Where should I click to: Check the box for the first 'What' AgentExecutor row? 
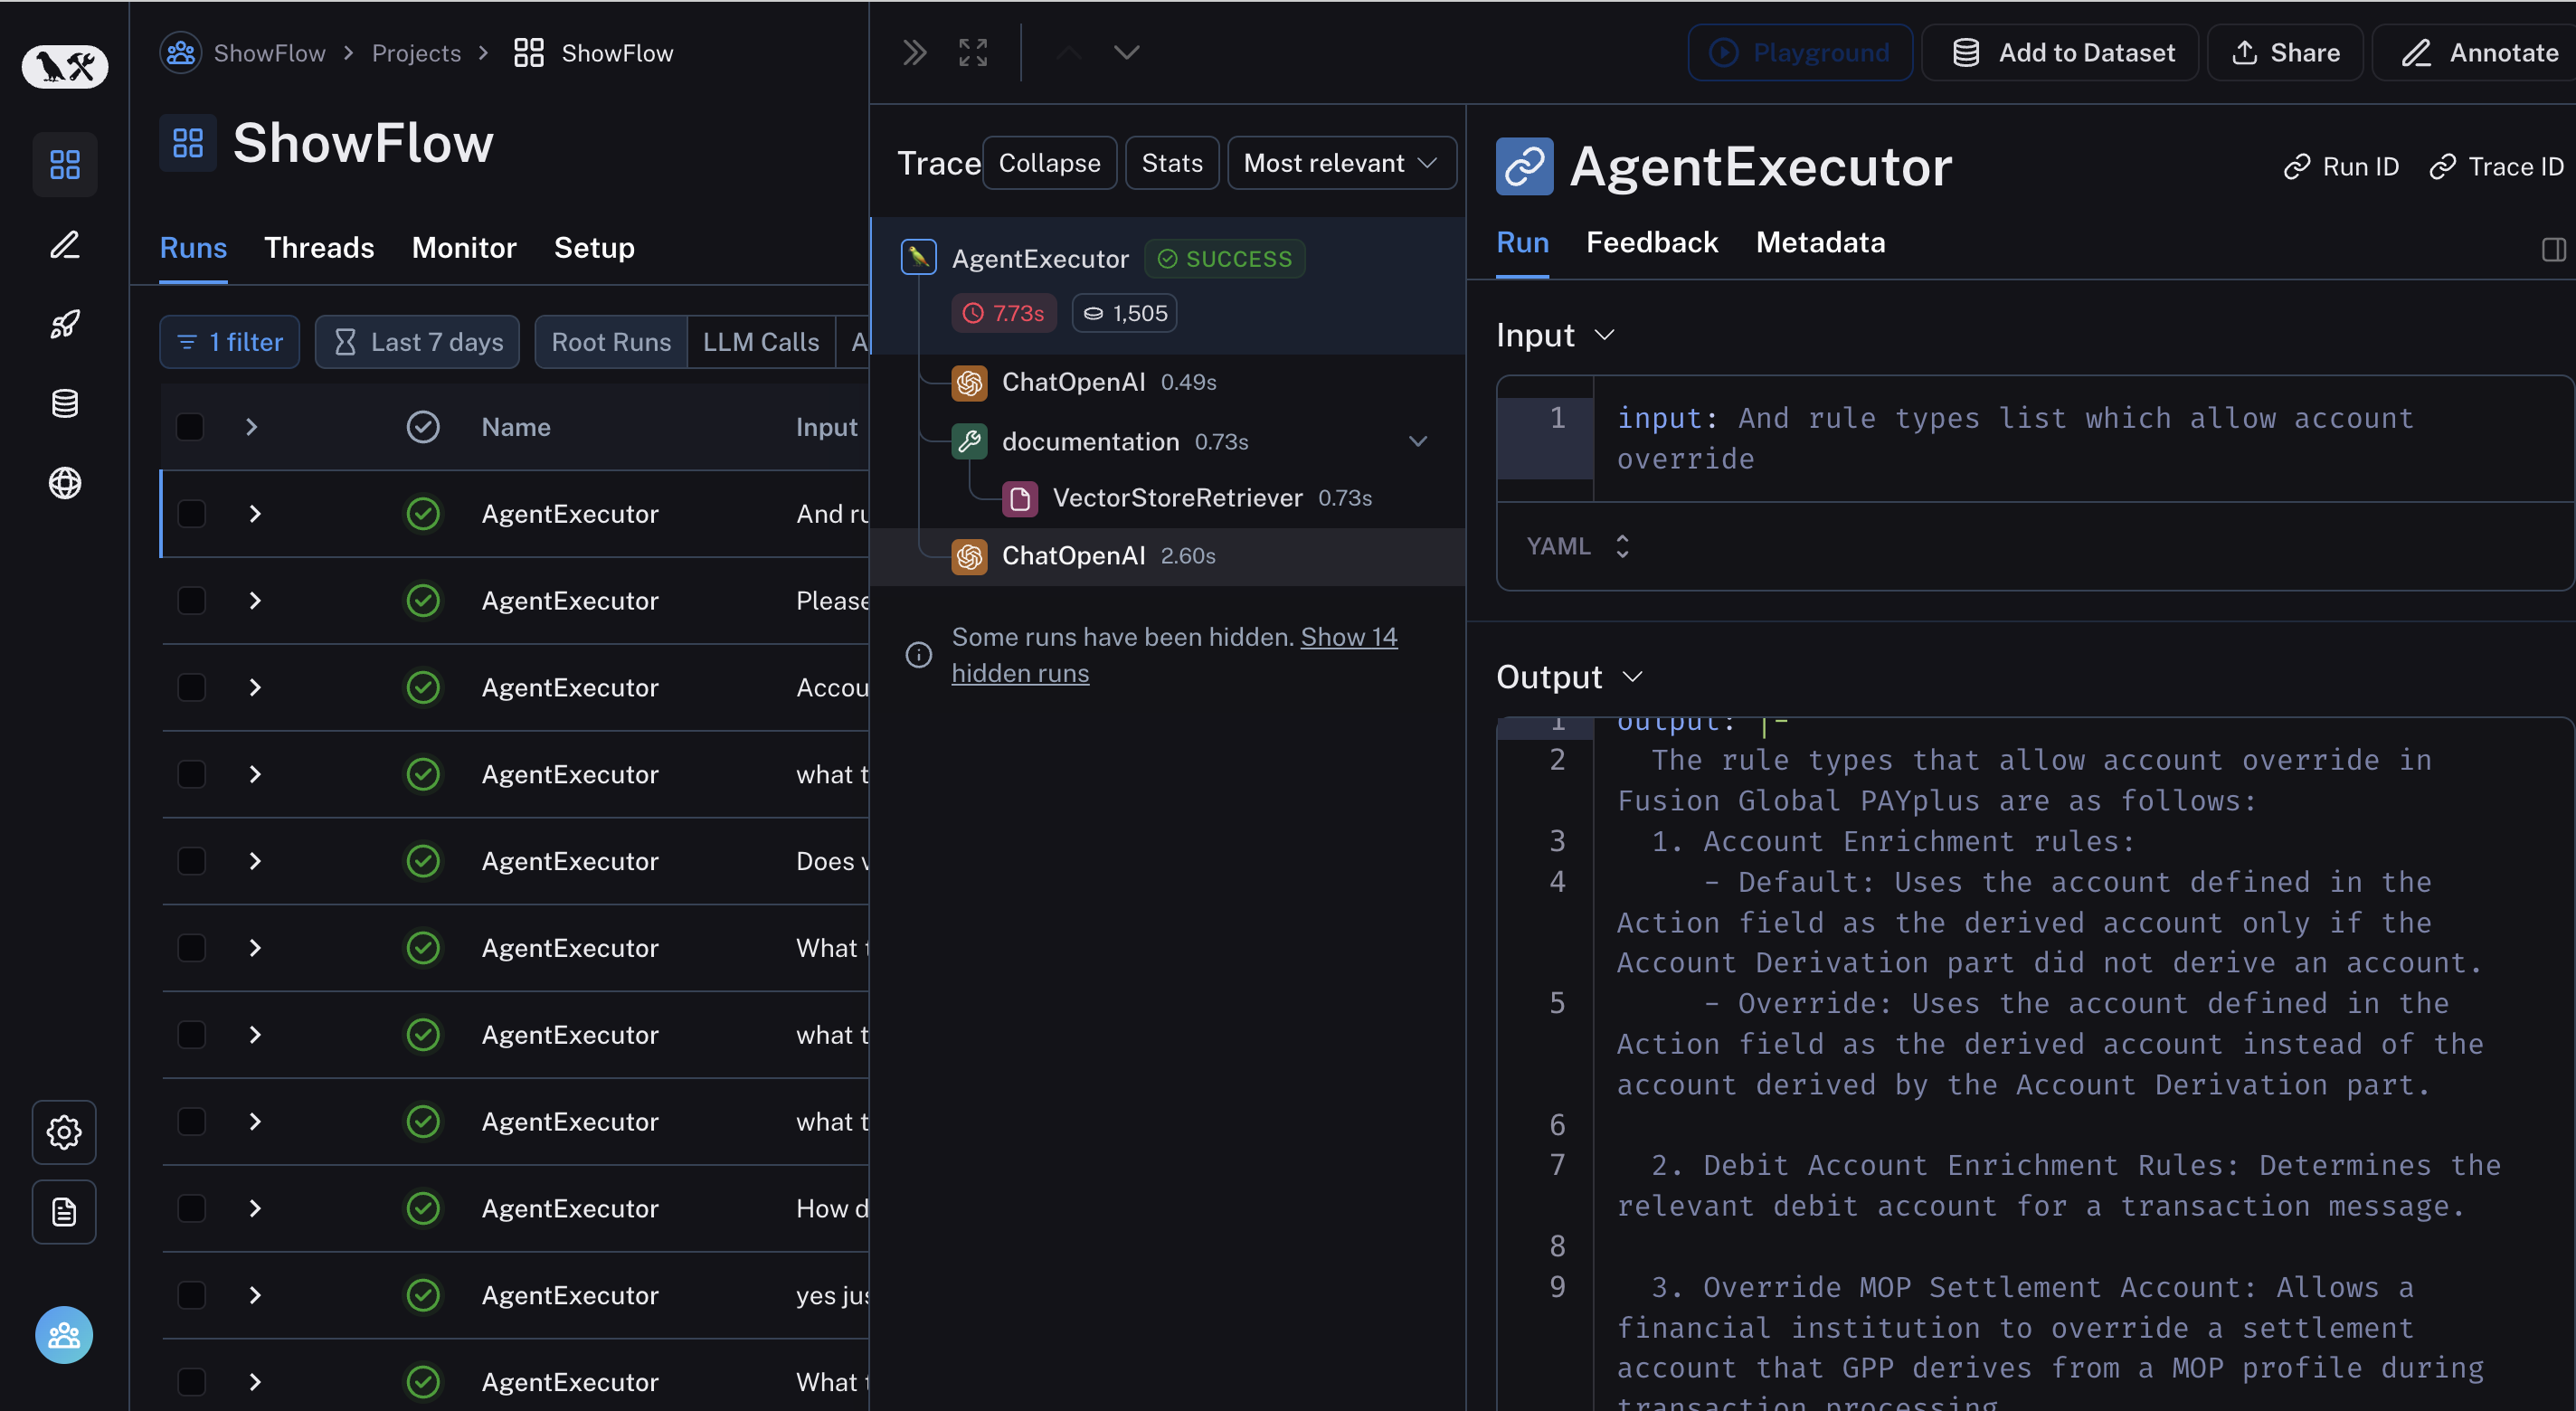coord(190,948)
